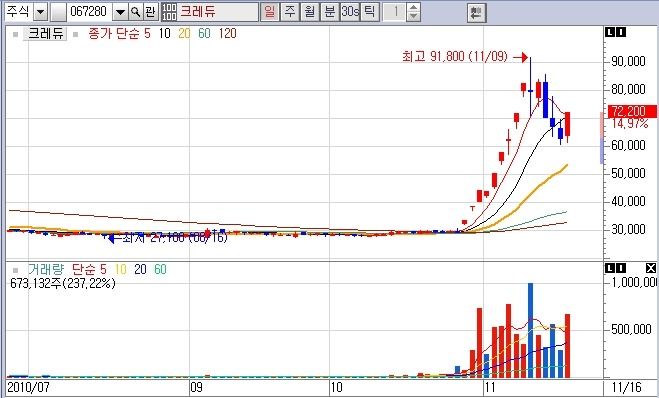Expand the stock code 067280 dropdown
The width and height of the screenshot is (659, 398).
pyautogui.click(x=120, y=12)
